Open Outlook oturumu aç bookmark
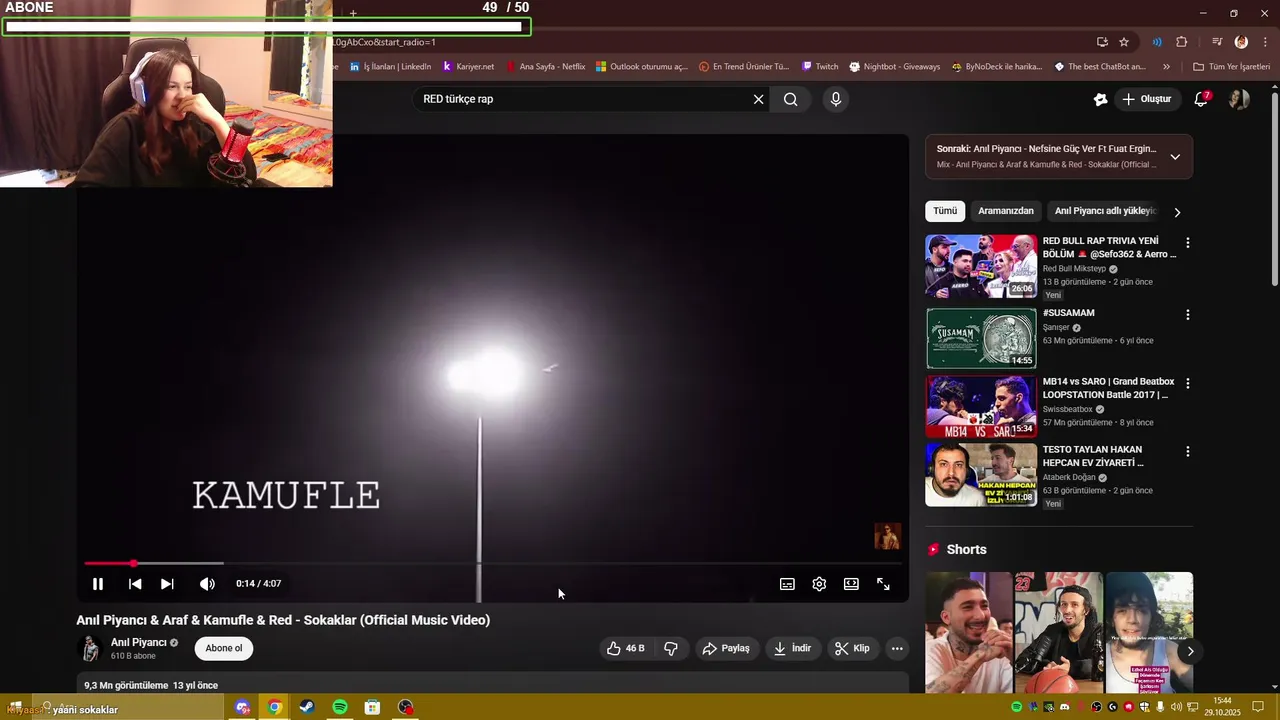The image size is (1280, 720). pos(642,67)
